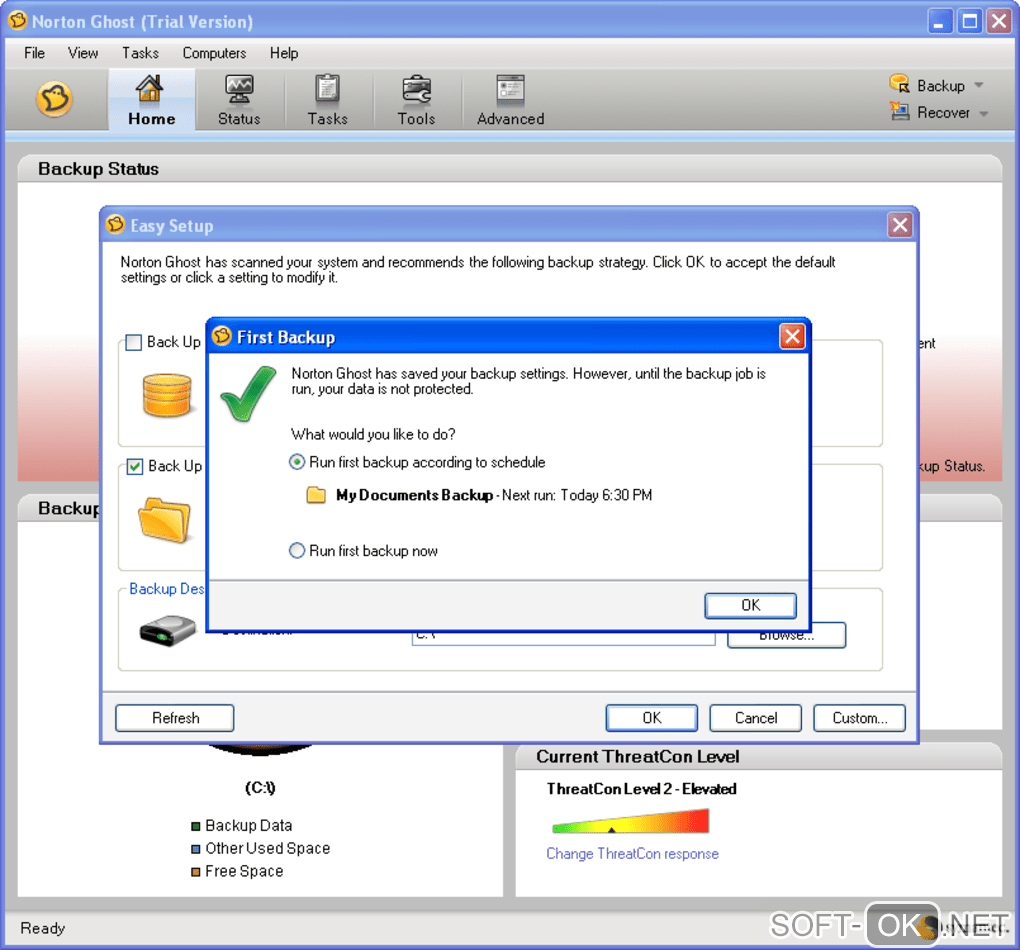
Task: Click the Recover icon in the toolbar
Action: pyautogui.click(x=900, y=111)
